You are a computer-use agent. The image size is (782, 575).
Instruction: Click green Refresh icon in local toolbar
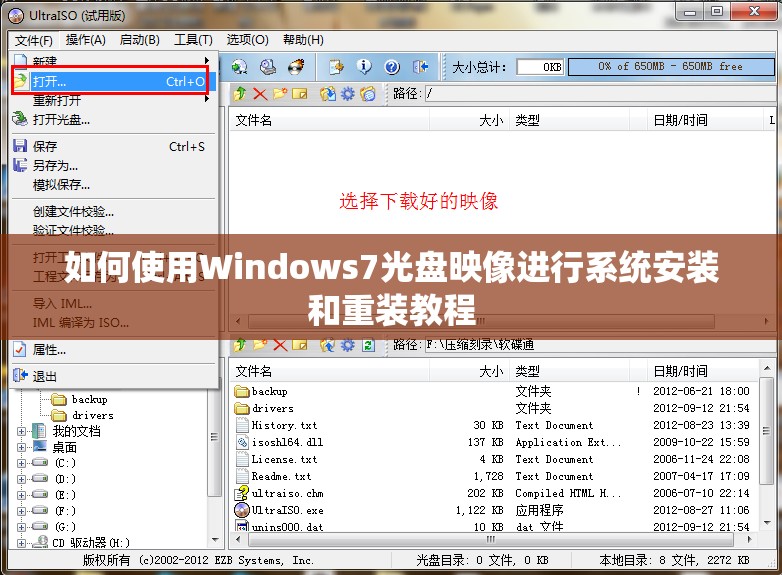tap(369, 345)
